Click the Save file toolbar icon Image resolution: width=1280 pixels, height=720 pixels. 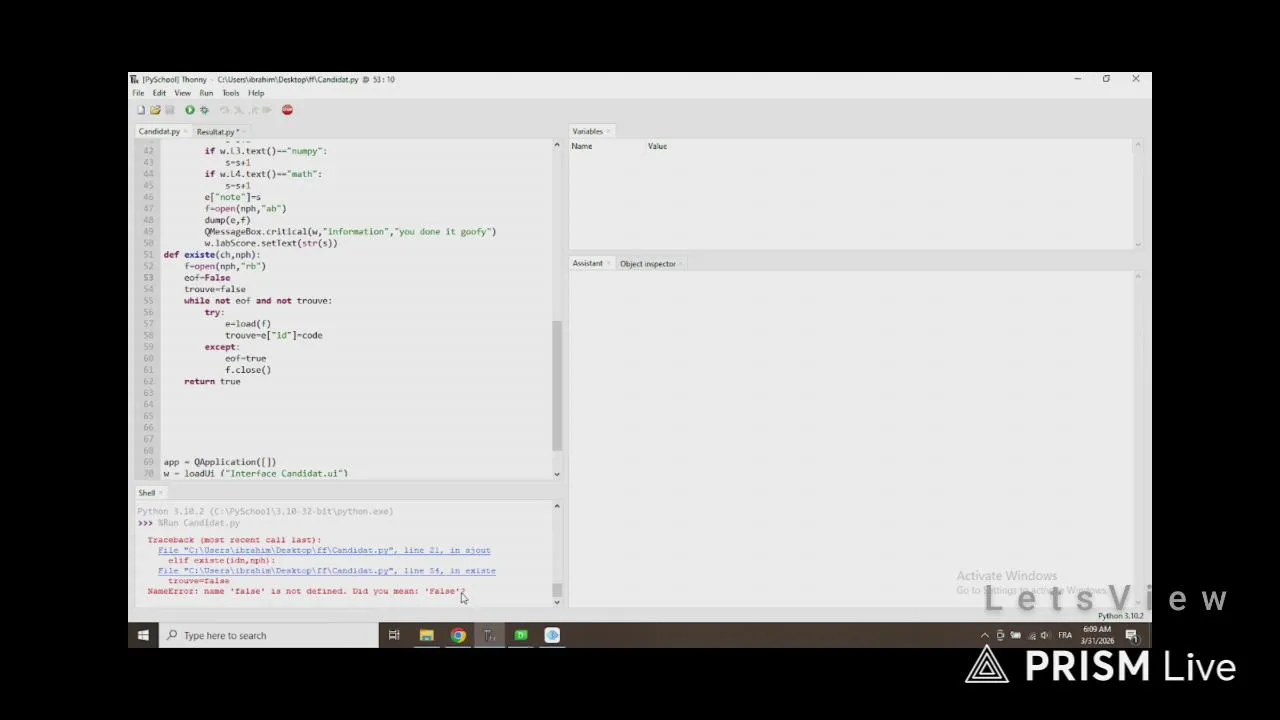click(169, 110)
